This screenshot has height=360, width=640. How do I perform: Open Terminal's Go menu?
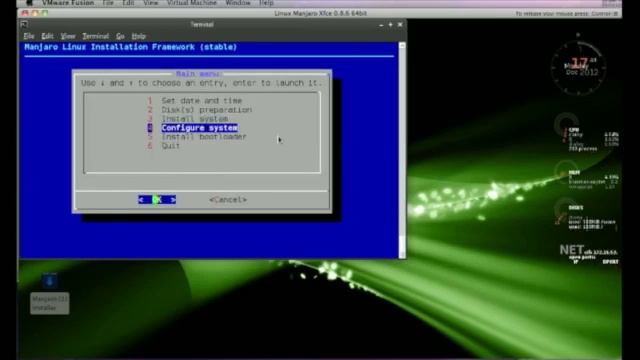[120, 36]
